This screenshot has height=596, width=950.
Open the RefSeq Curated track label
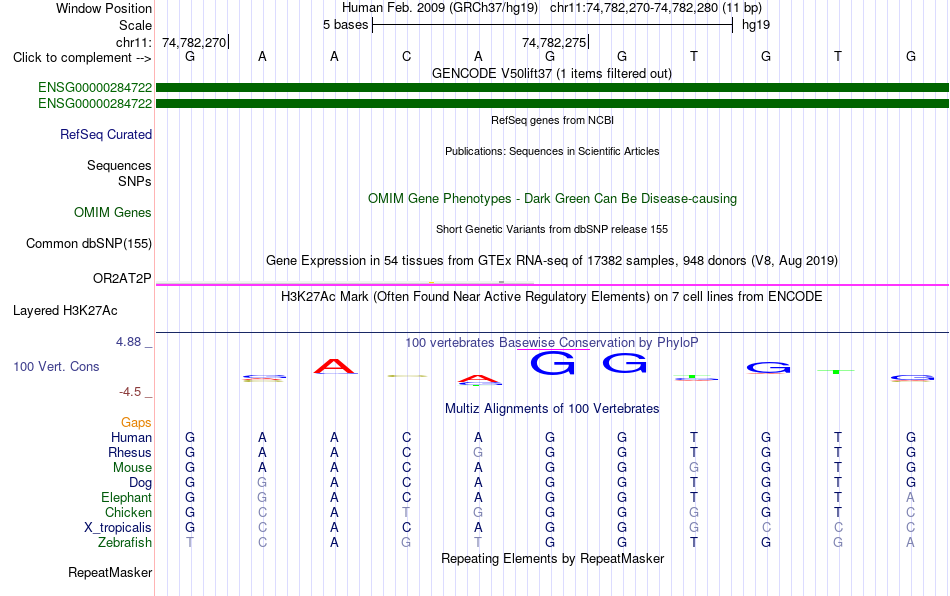(106, 134)
